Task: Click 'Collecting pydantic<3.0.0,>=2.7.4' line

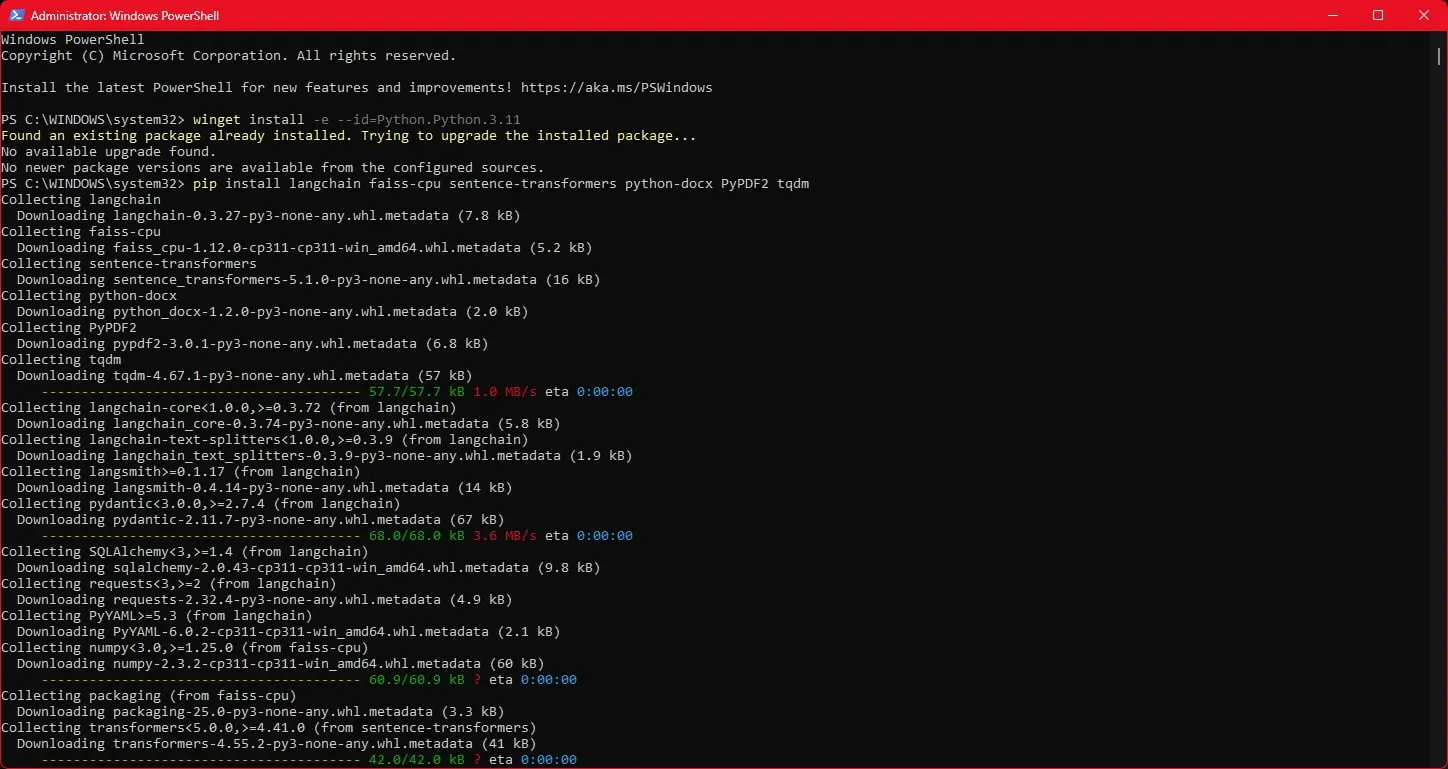Action: click(201, 504)
